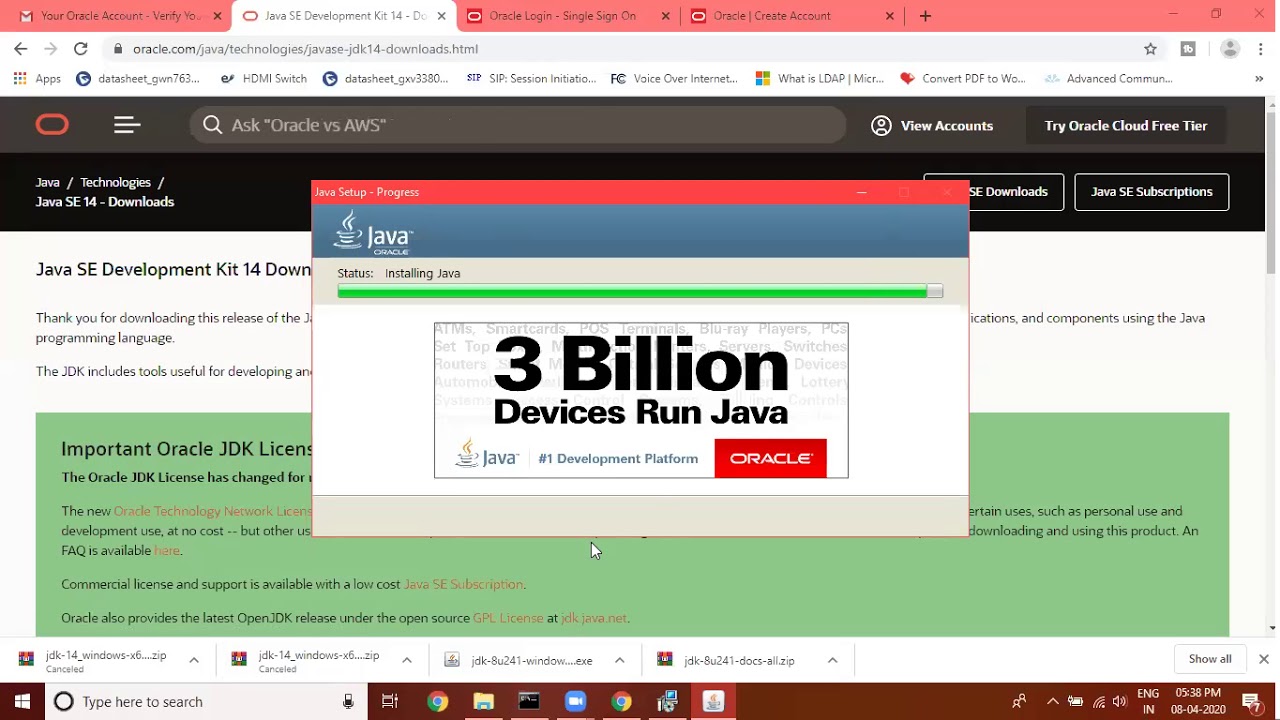Close the Your Oracle Account tab
This screenshot has height=720, width=1280.
(217, 16)
